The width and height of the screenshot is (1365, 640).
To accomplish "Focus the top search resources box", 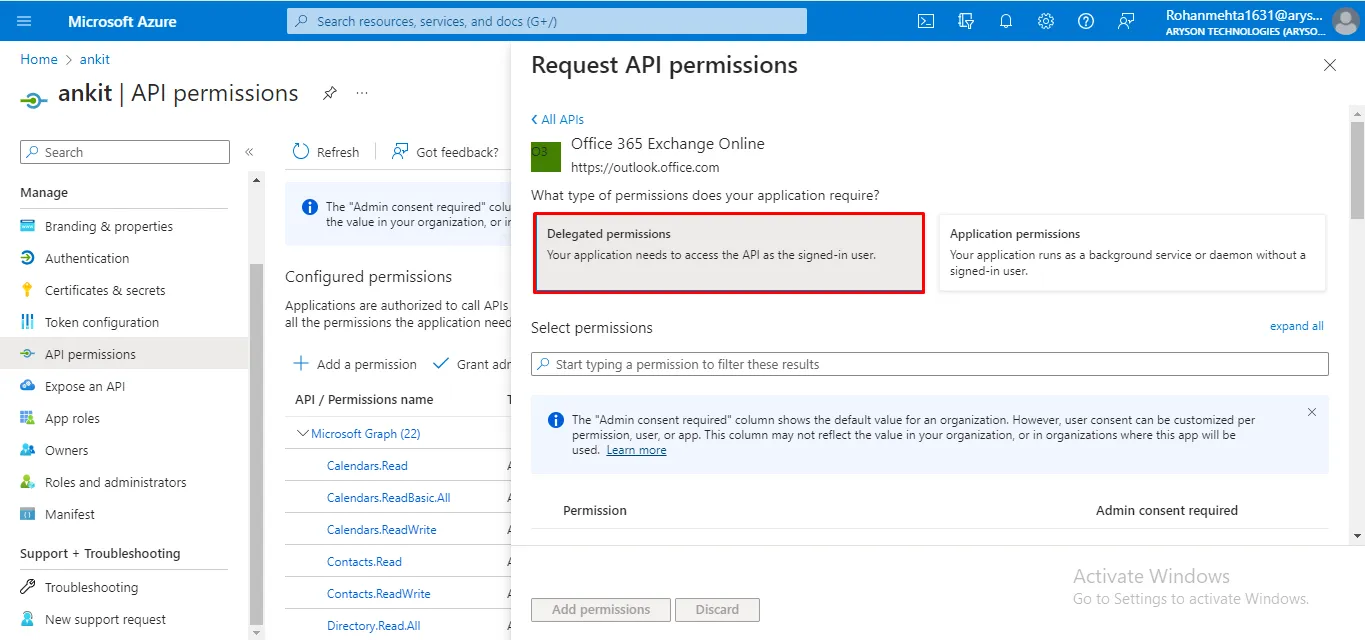I will pyautogui.click(x=547, y=21).
